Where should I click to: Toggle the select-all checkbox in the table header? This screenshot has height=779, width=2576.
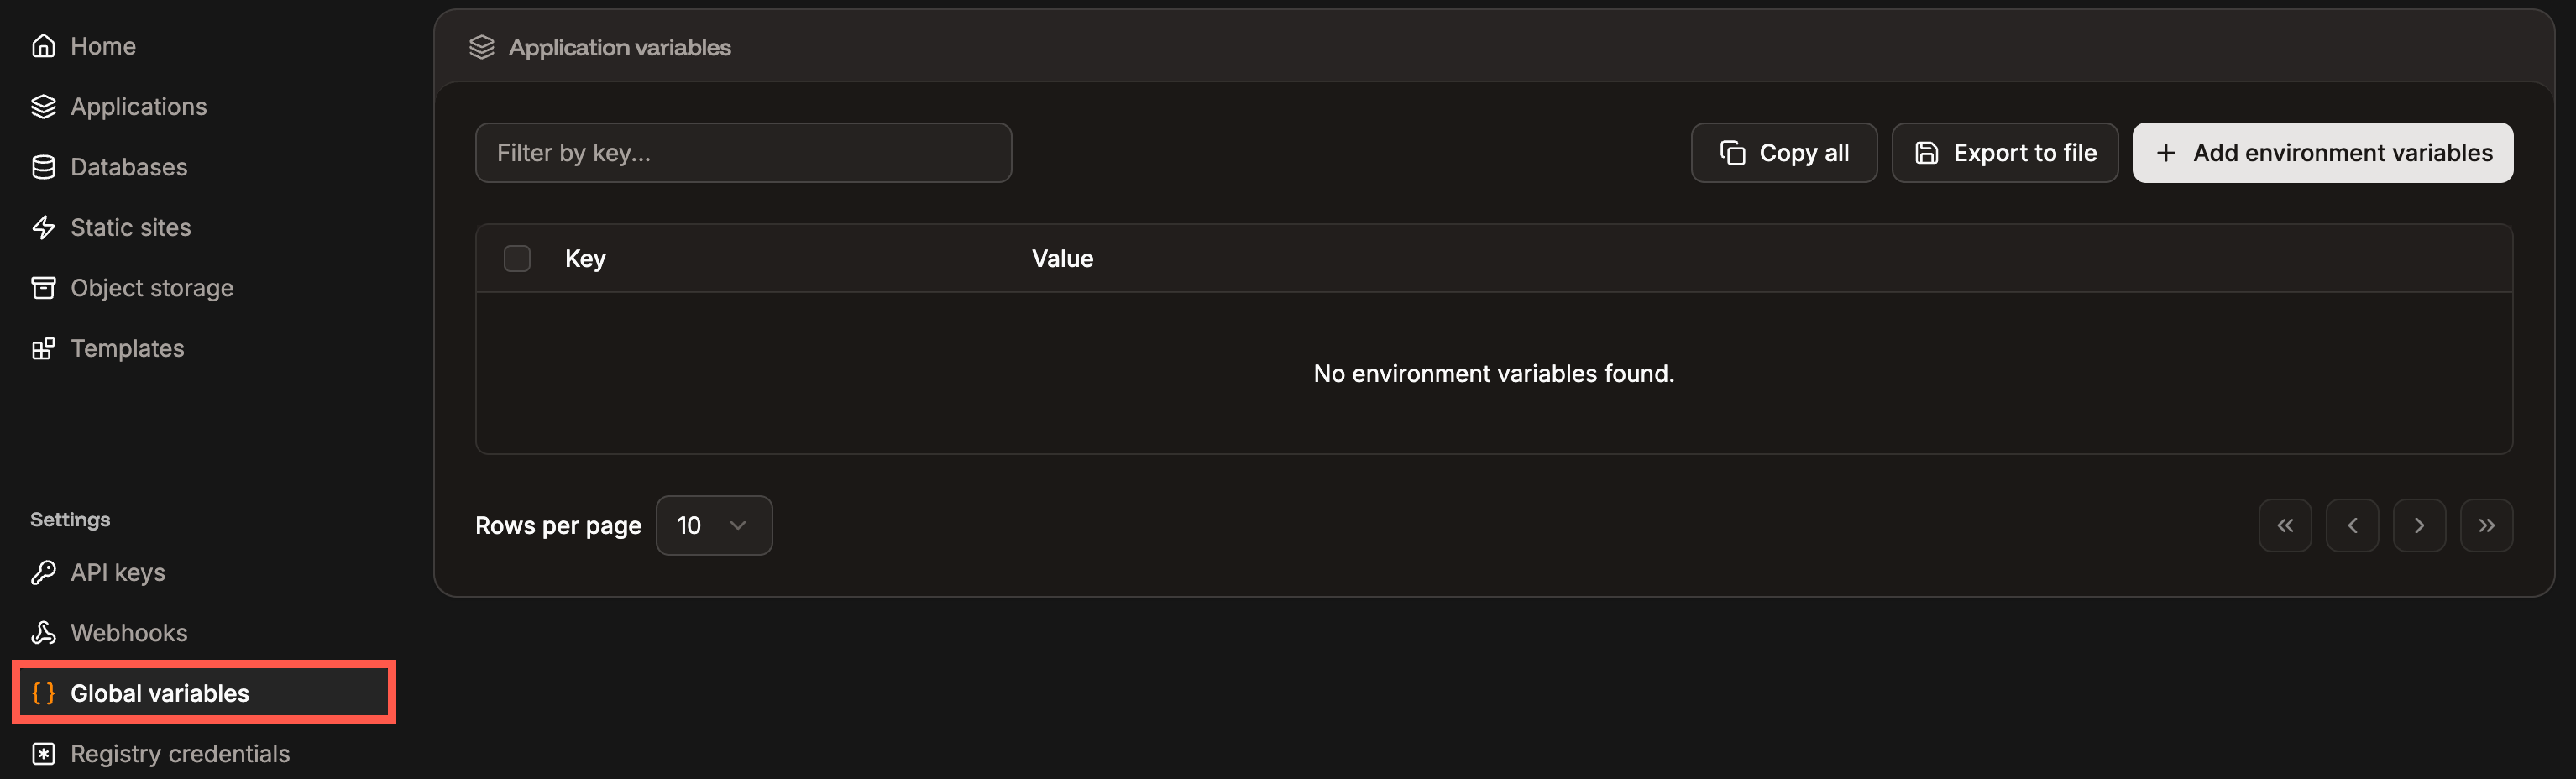518,258
